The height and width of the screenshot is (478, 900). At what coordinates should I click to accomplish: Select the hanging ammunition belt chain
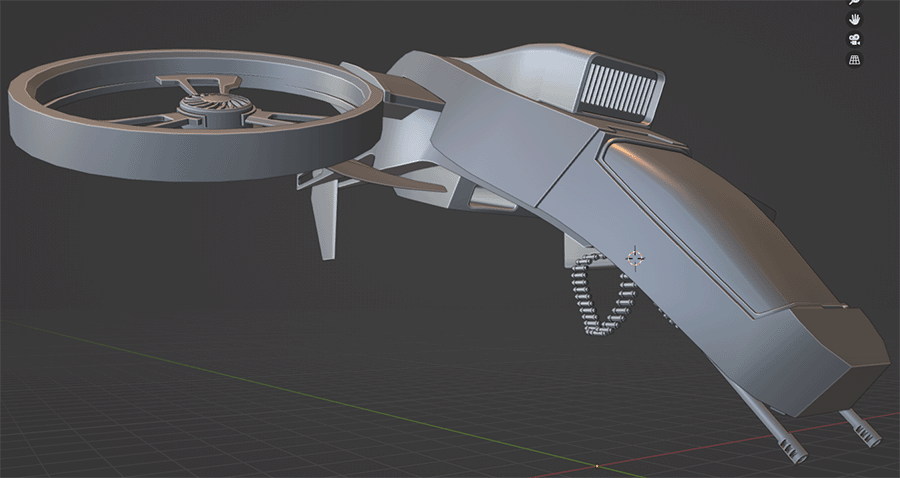tap(603, 294)
